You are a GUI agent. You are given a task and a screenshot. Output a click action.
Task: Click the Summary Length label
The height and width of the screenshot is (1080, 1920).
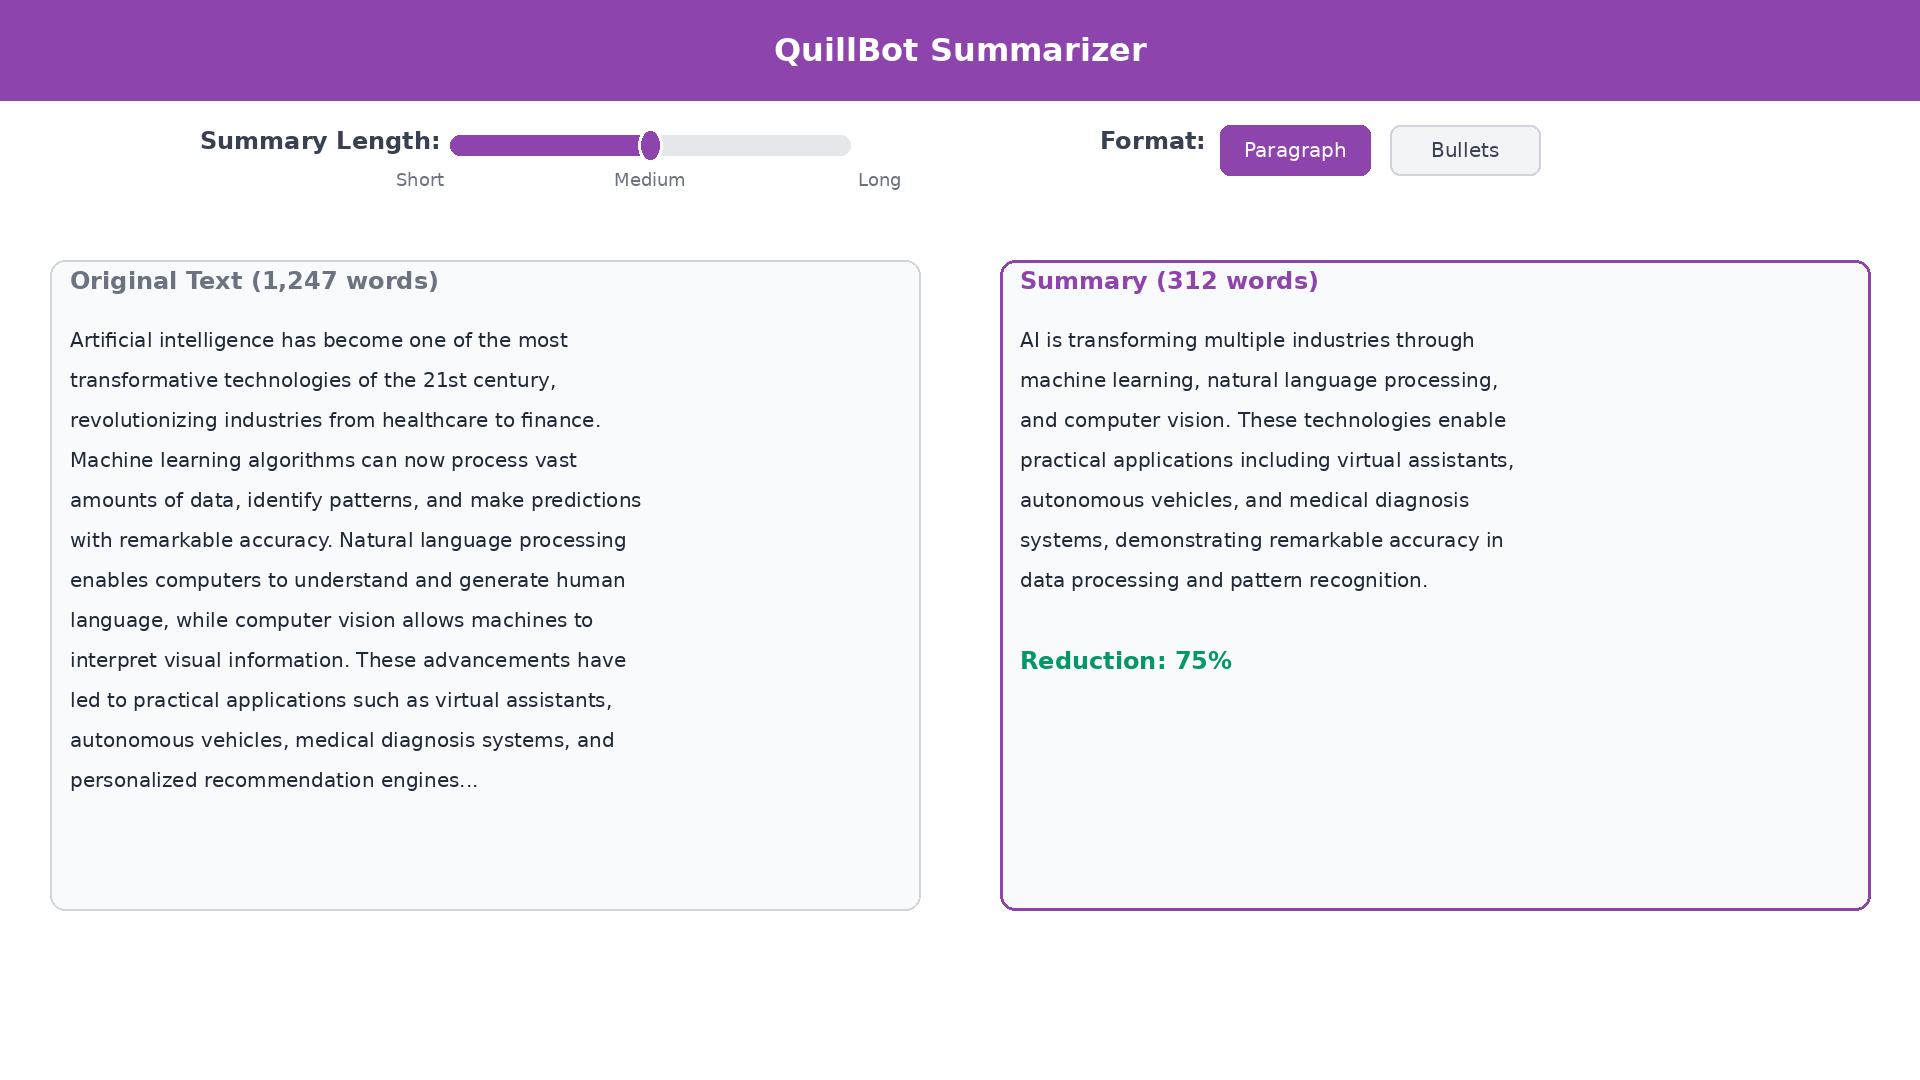(x=319, y=141)
